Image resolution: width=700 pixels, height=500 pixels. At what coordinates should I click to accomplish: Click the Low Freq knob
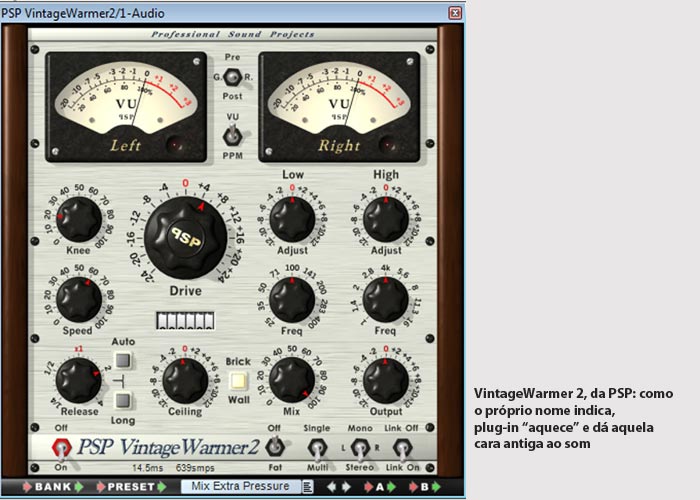(292, 300)
